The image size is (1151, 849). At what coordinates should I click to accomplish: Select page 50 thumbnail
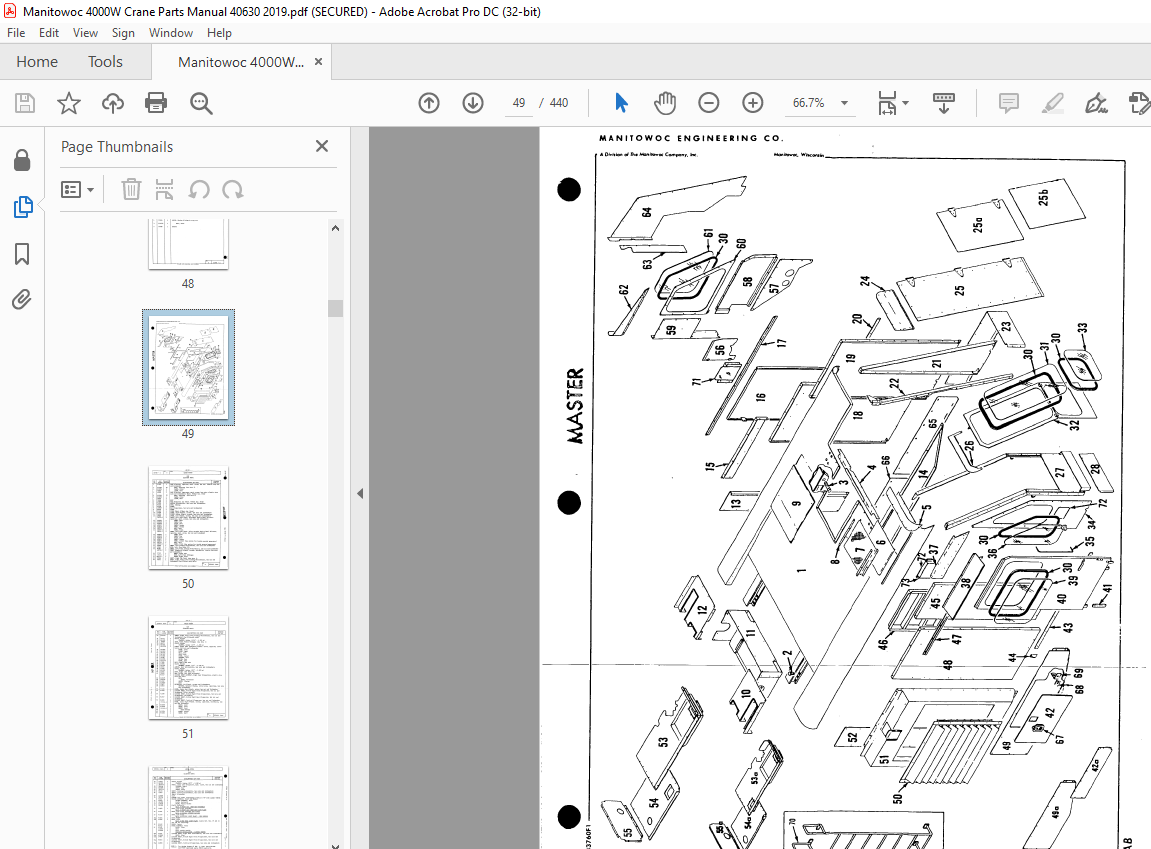[x=188, y=517]
